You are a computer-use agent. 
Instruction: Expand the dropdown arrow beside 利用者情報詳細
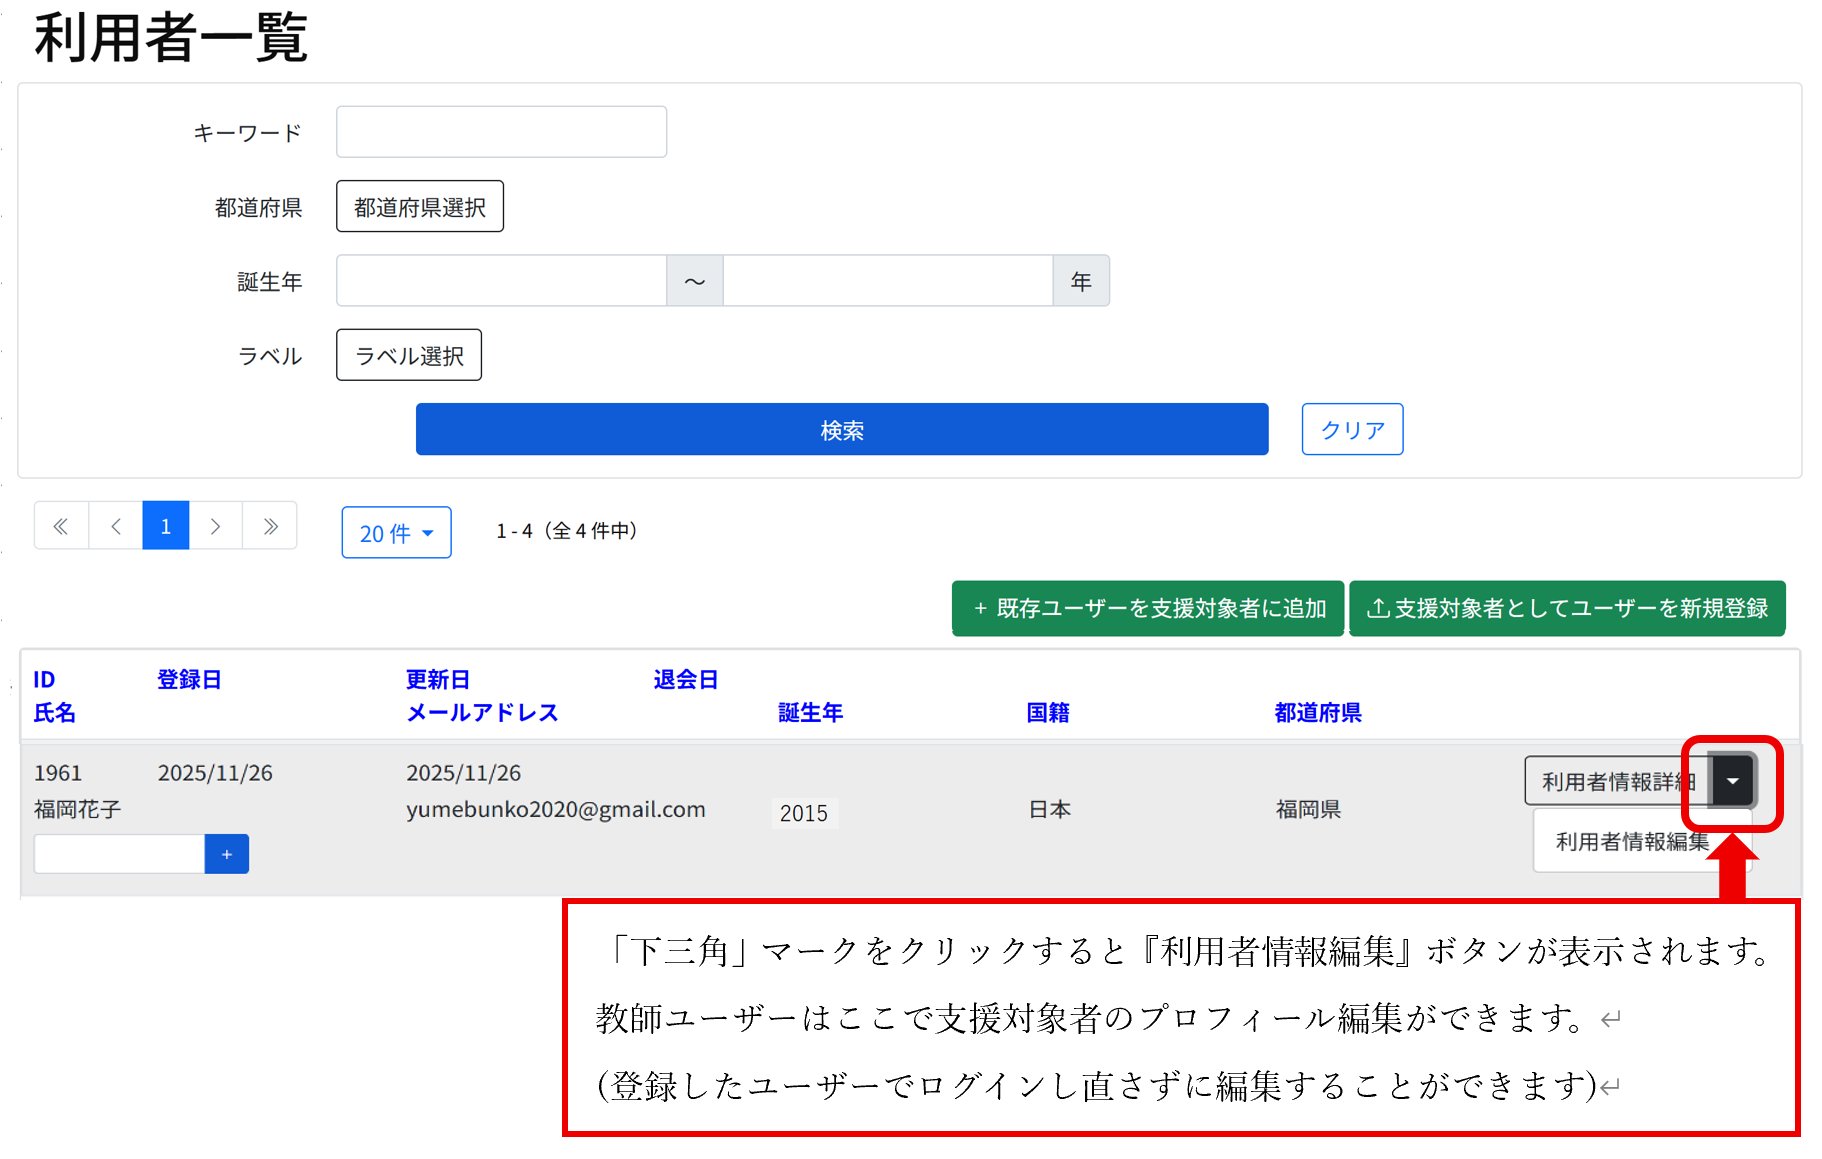pos(1733,781)
